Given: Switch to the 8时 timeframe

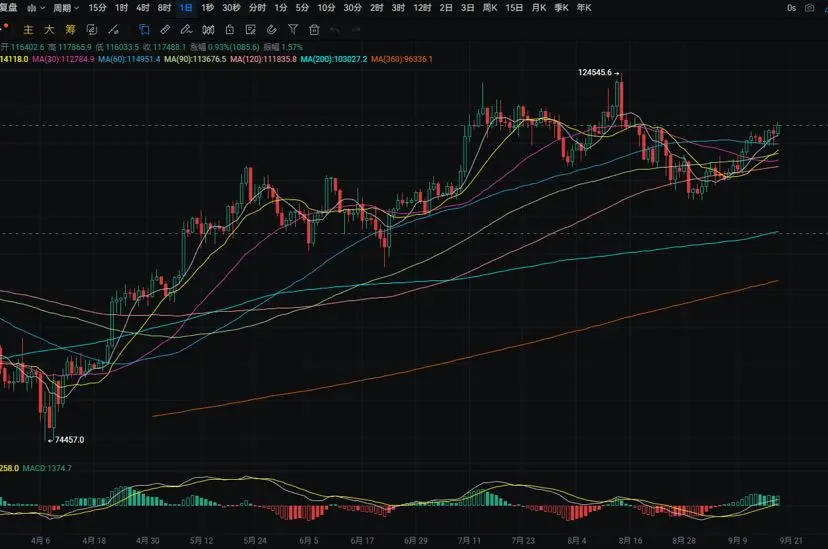Looking at the screenshot, I should pos(164,8).
